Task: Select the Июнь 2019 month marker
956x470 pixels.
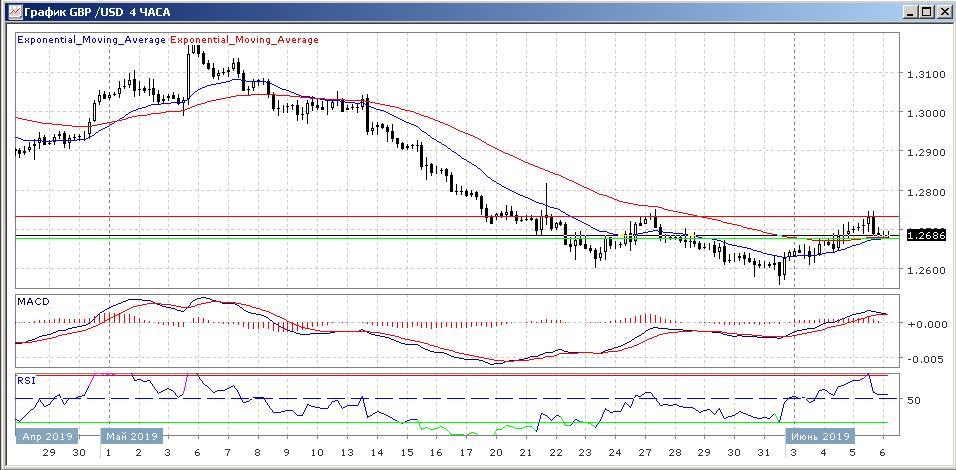Action: pyautogui.click(x=819, y=436)
